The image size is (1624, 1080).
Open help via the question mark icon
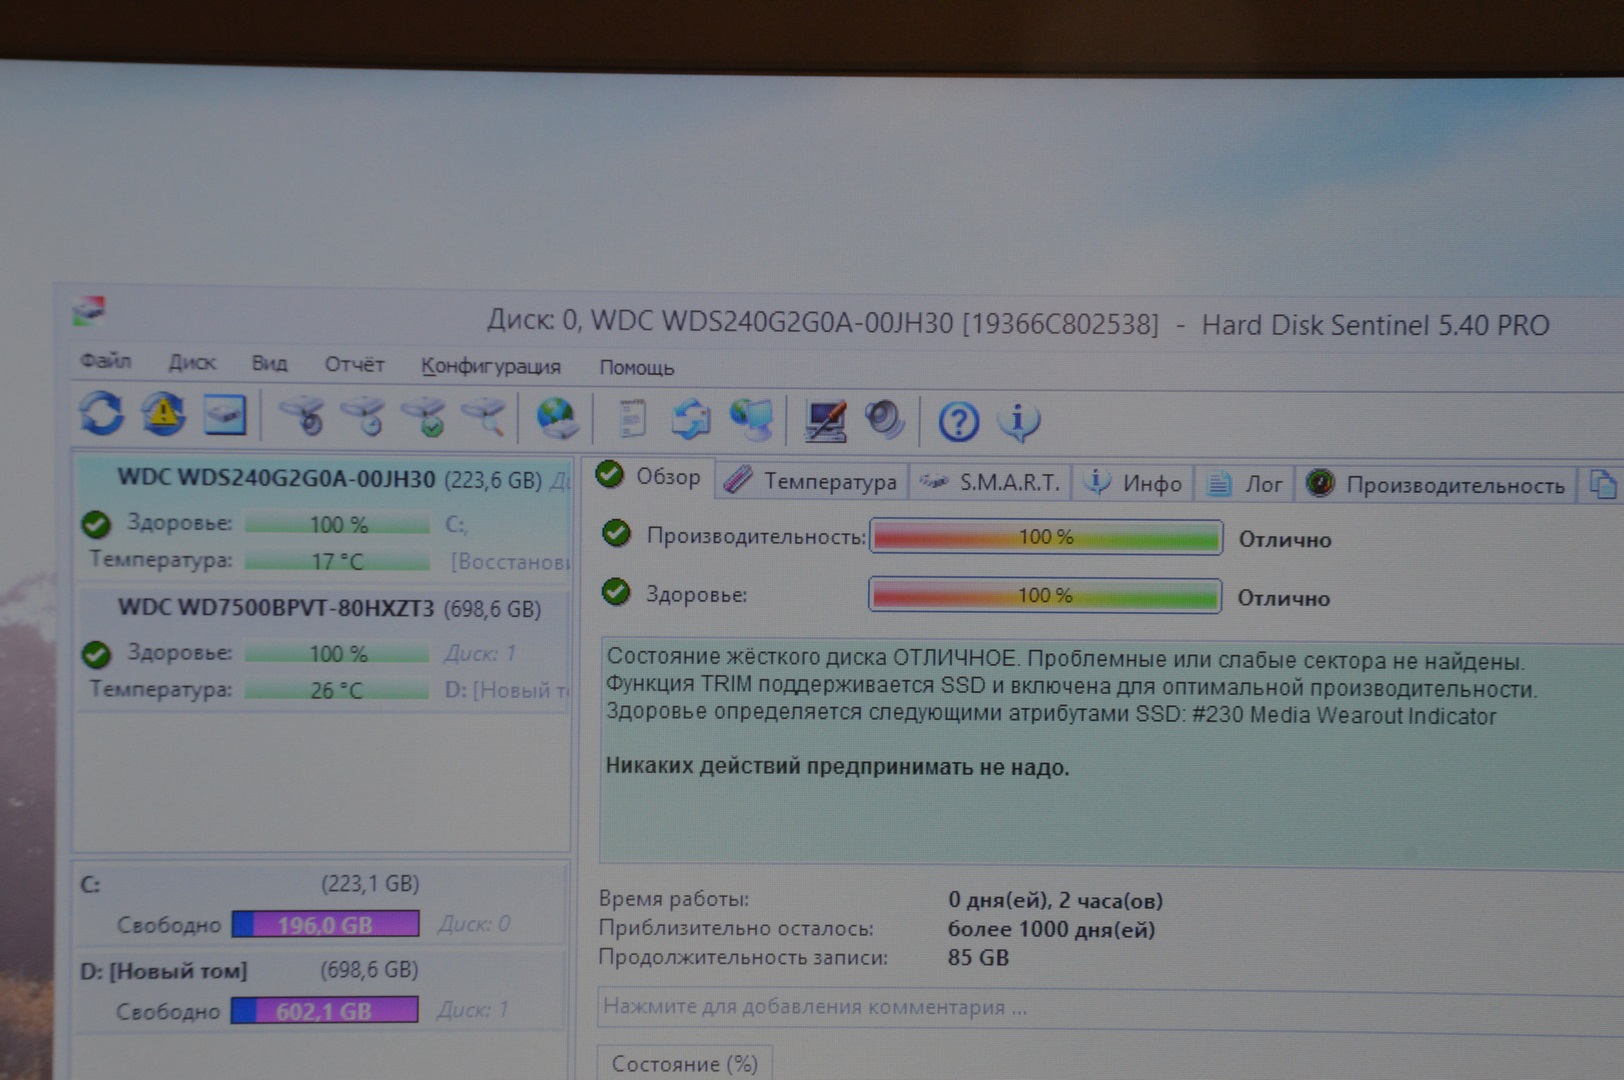point(958,422)
